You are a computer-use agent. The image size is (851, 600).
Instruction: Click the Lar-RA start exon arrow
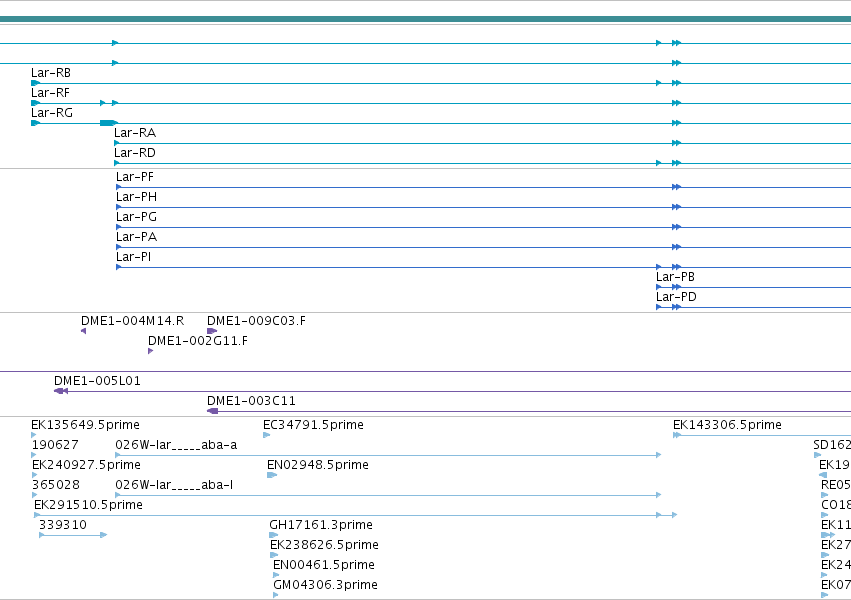117,143
